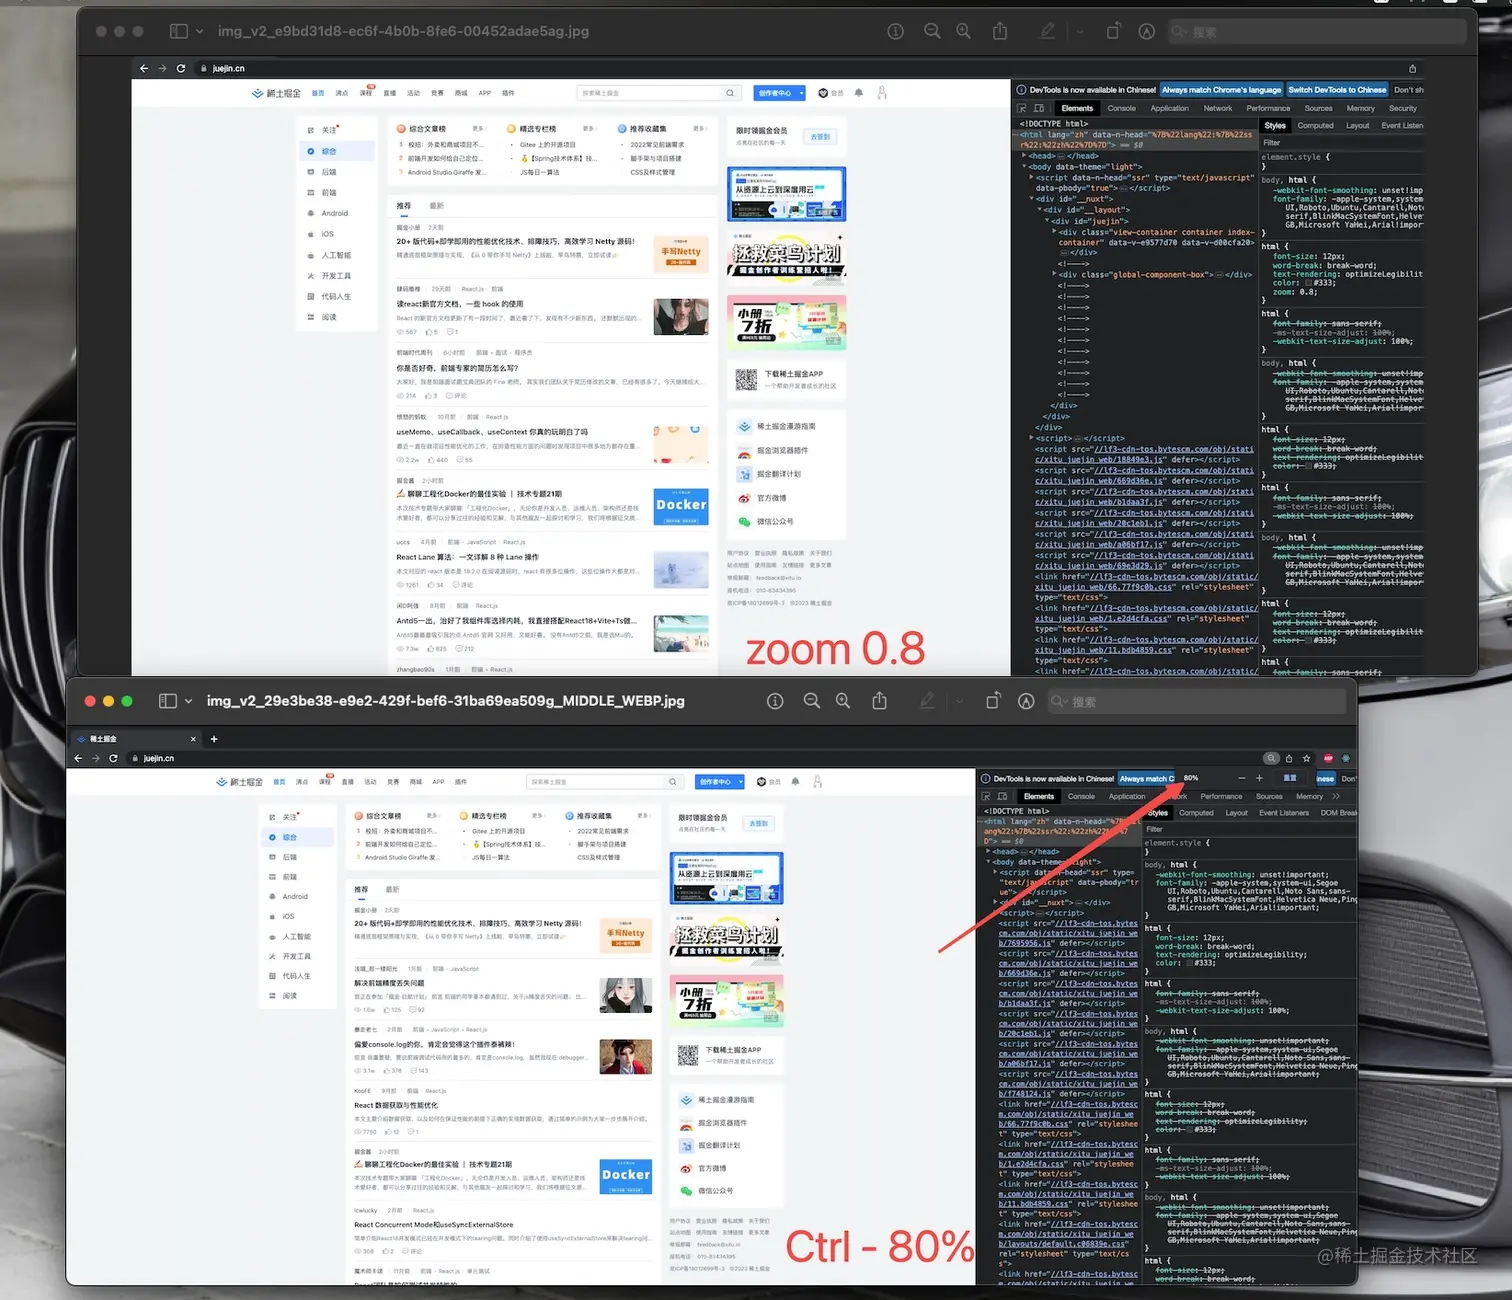
Task: Collapse the body node in back window DOM tree
Action: click(1024, 167)
